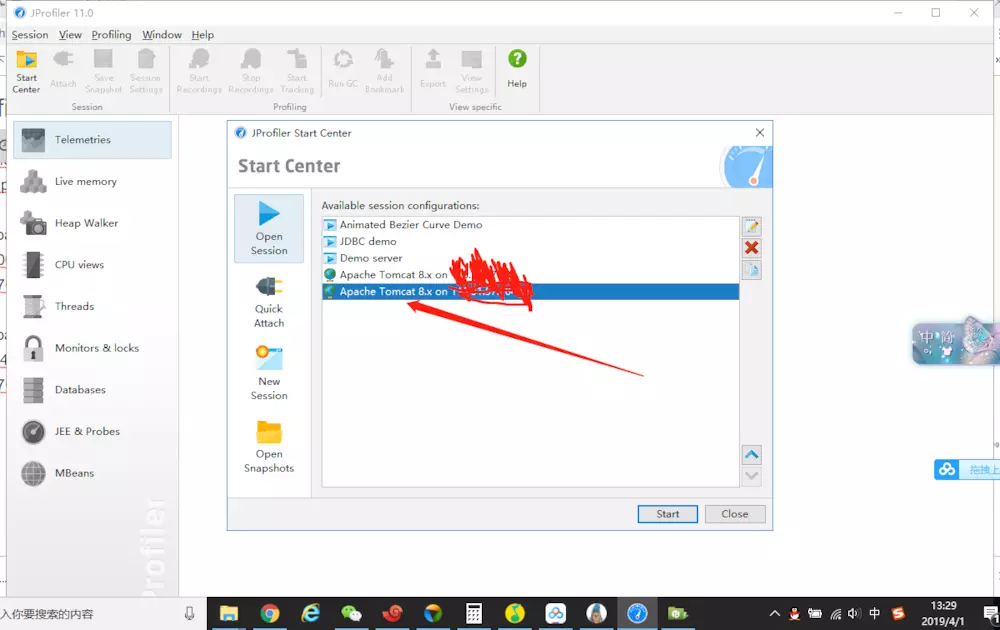Click the microphone icon in search box

189,613
